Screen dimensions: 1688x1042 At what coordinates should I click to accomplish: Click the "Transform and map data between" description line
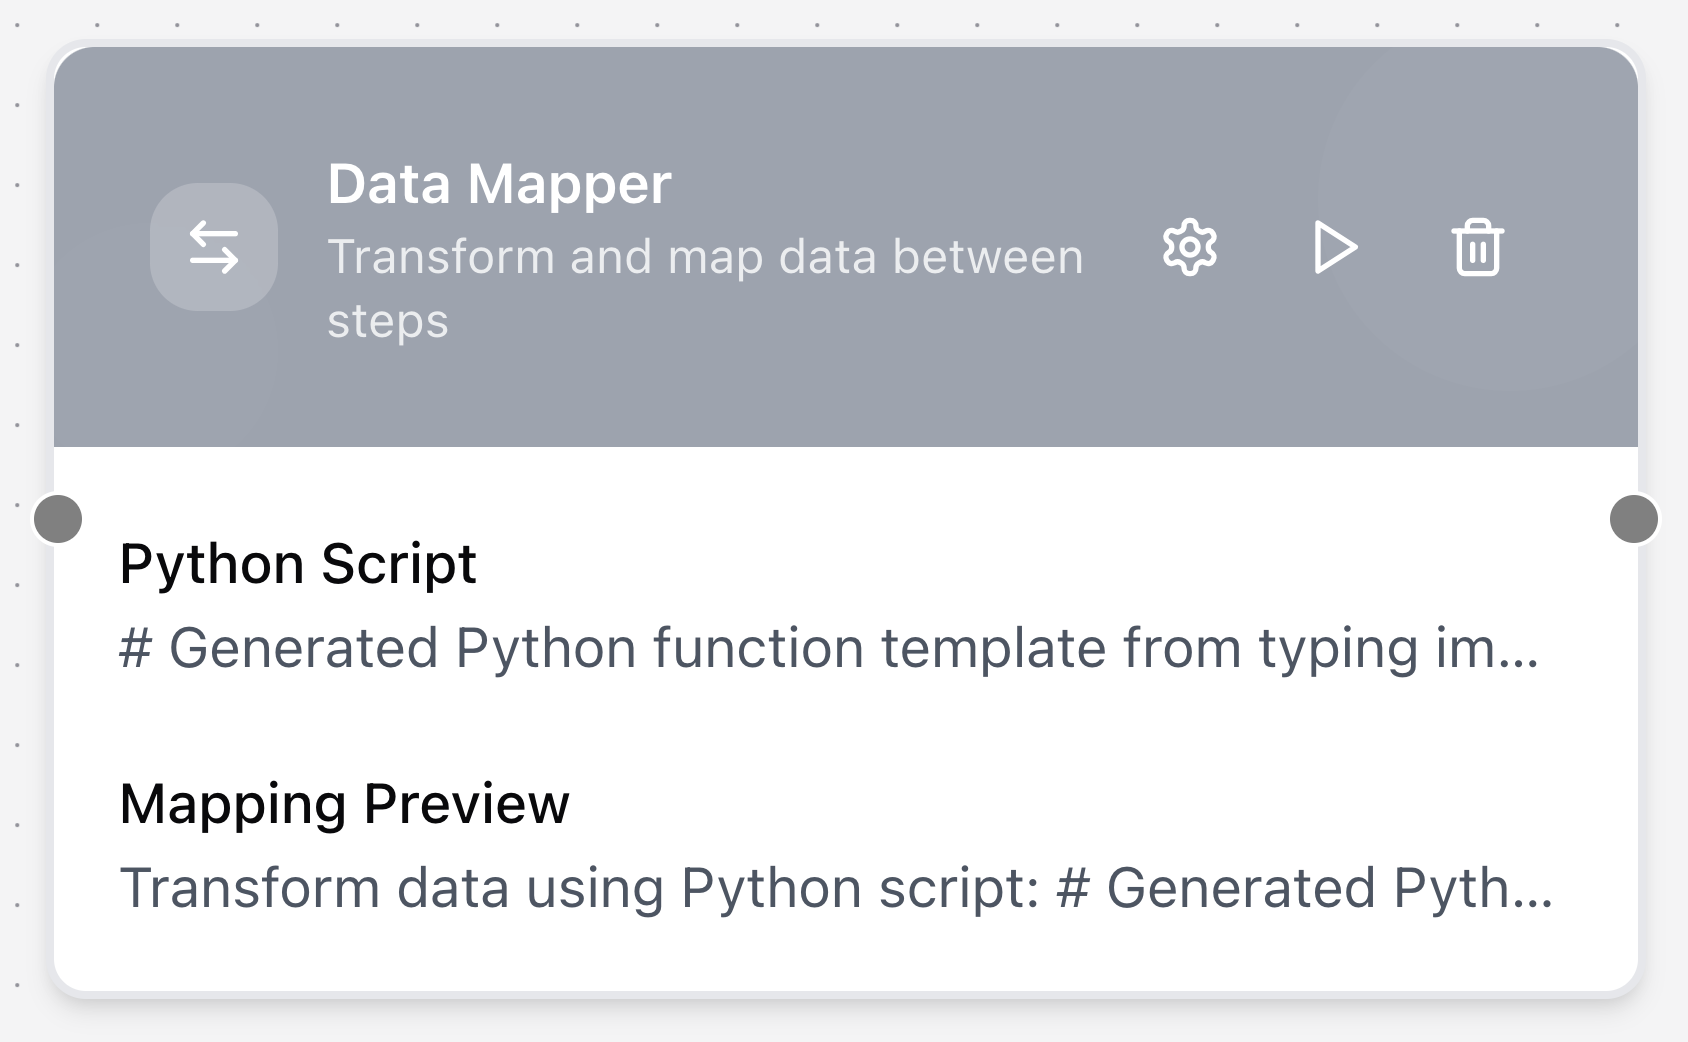[705, 257]
